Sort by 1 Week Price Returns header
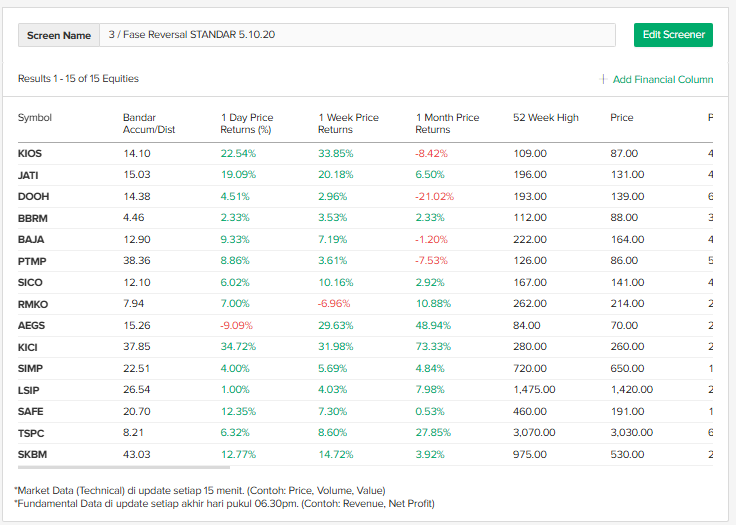The image size is (736, 525). pyautogui.click(x=348, y=123)
